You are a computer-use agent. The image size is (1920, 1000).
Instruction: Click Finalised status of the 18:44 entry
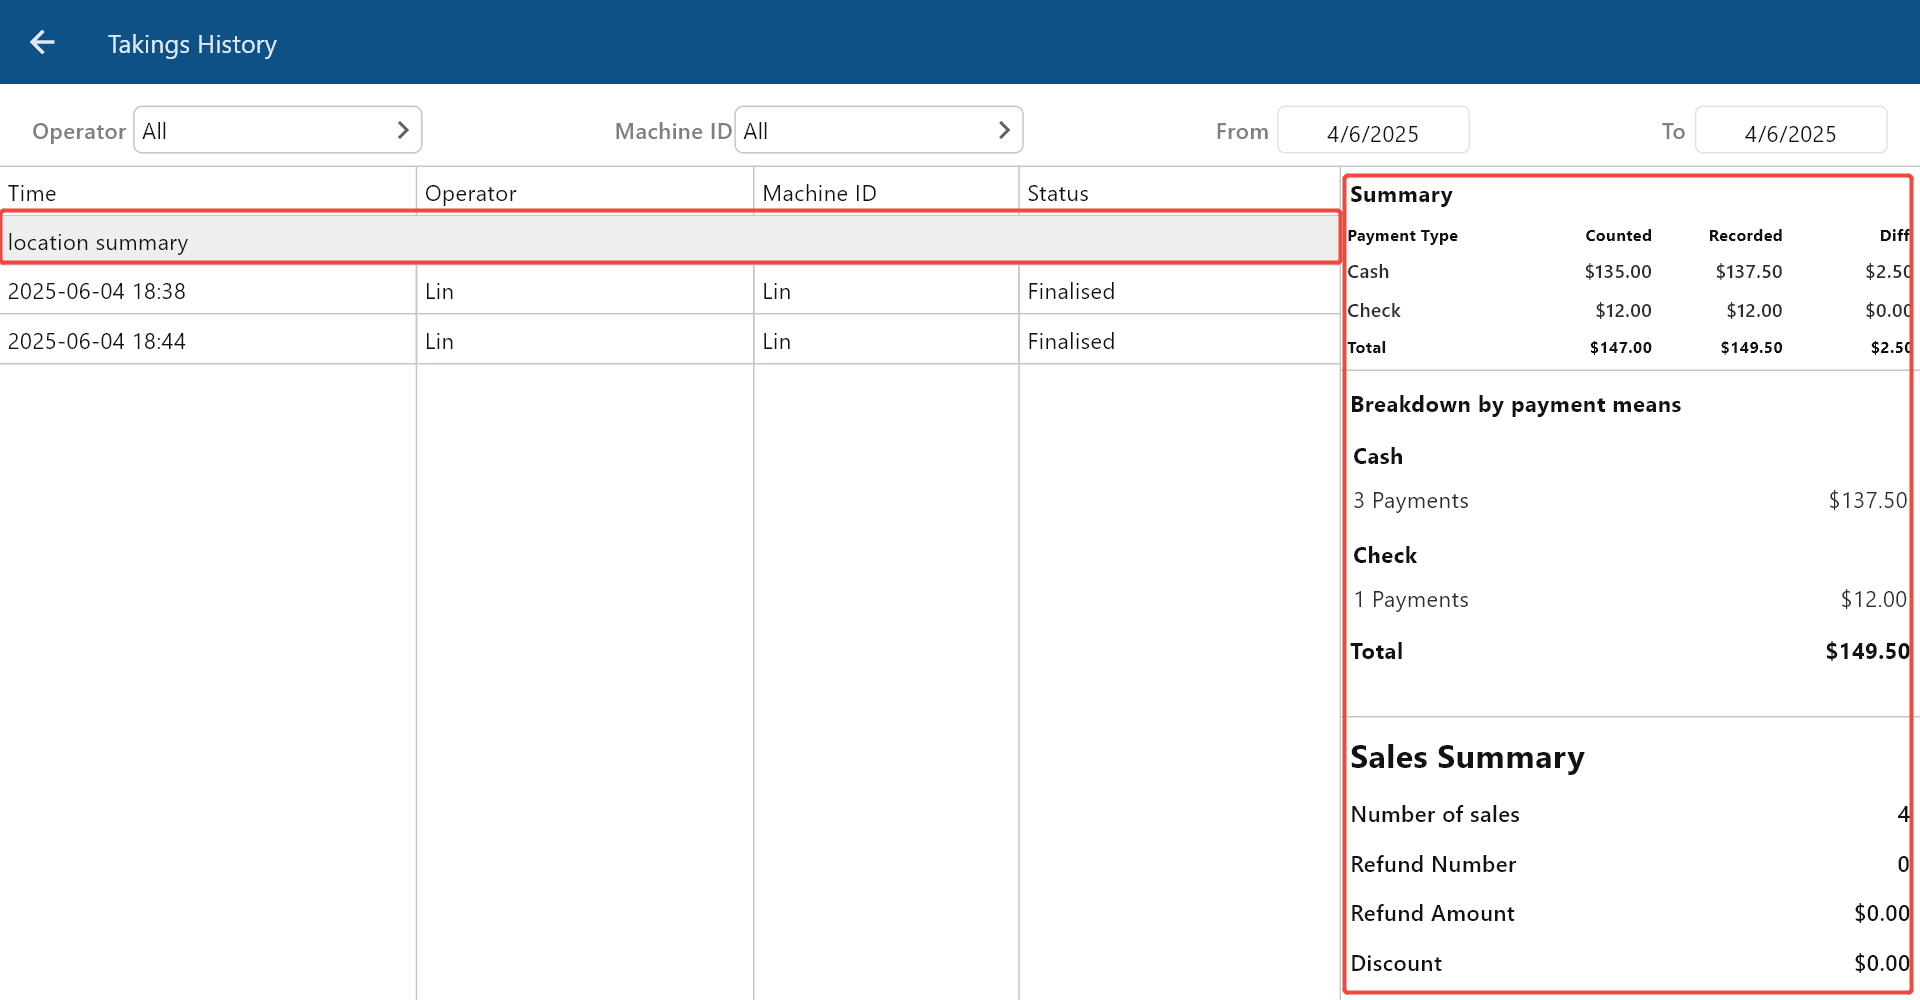click(1070, 341)
